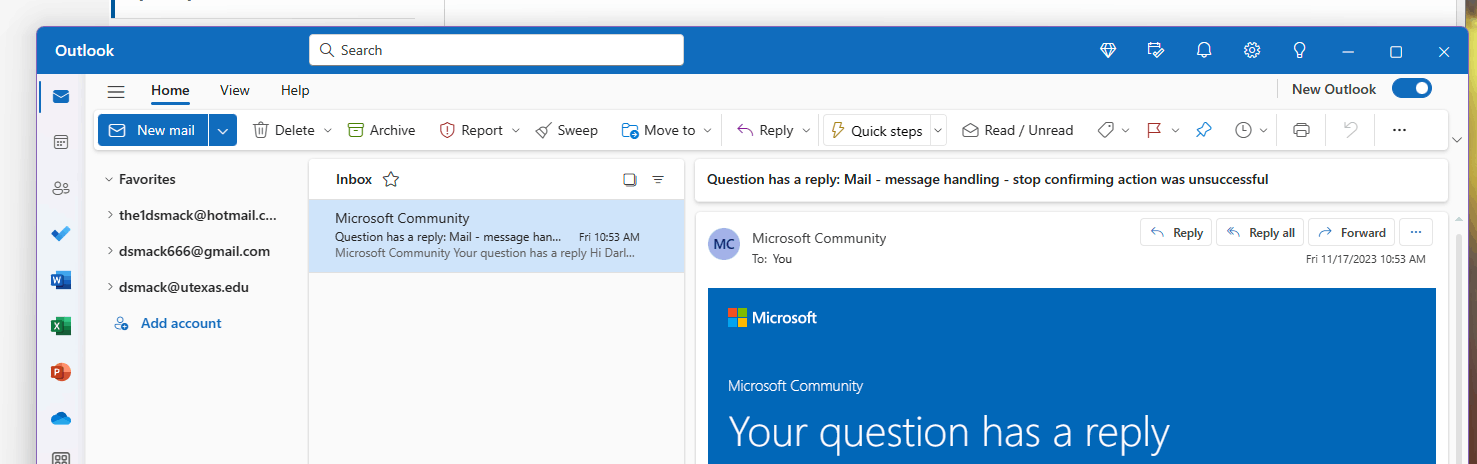
Task: Focus the Search box
Action: (x=496, y=50)
